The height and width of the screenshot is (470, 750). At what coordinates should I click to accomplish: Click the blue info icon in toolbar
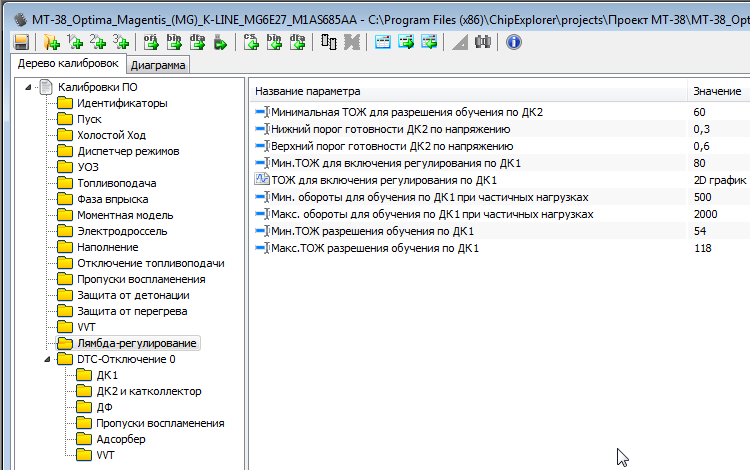(x=513, y=41)
